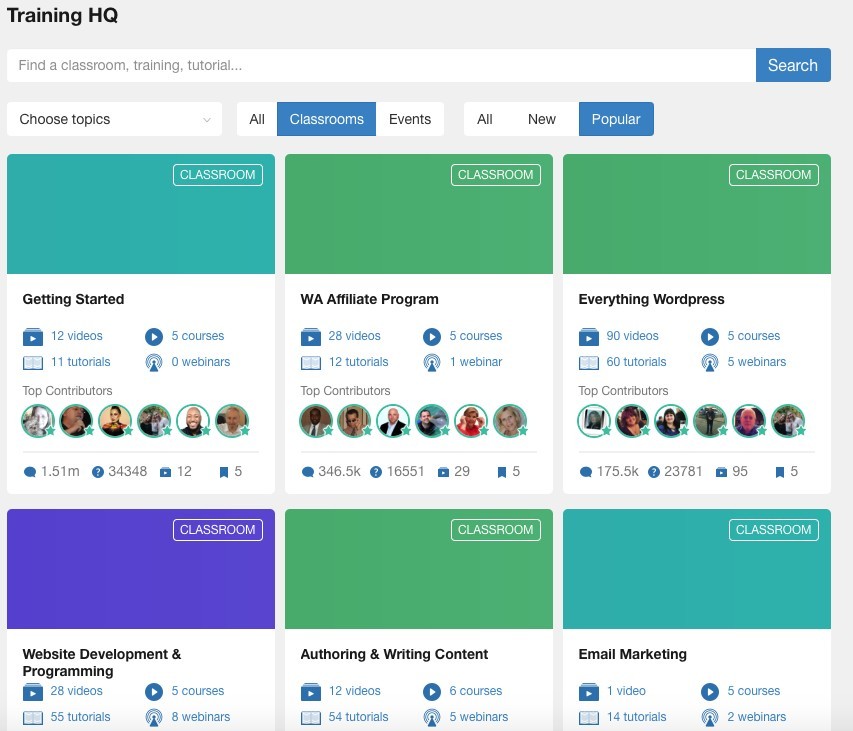This screenshot has width=853, height=731.
Task: Click the green Authoring & Writing Content banner
Action: [x=419, y=569]
